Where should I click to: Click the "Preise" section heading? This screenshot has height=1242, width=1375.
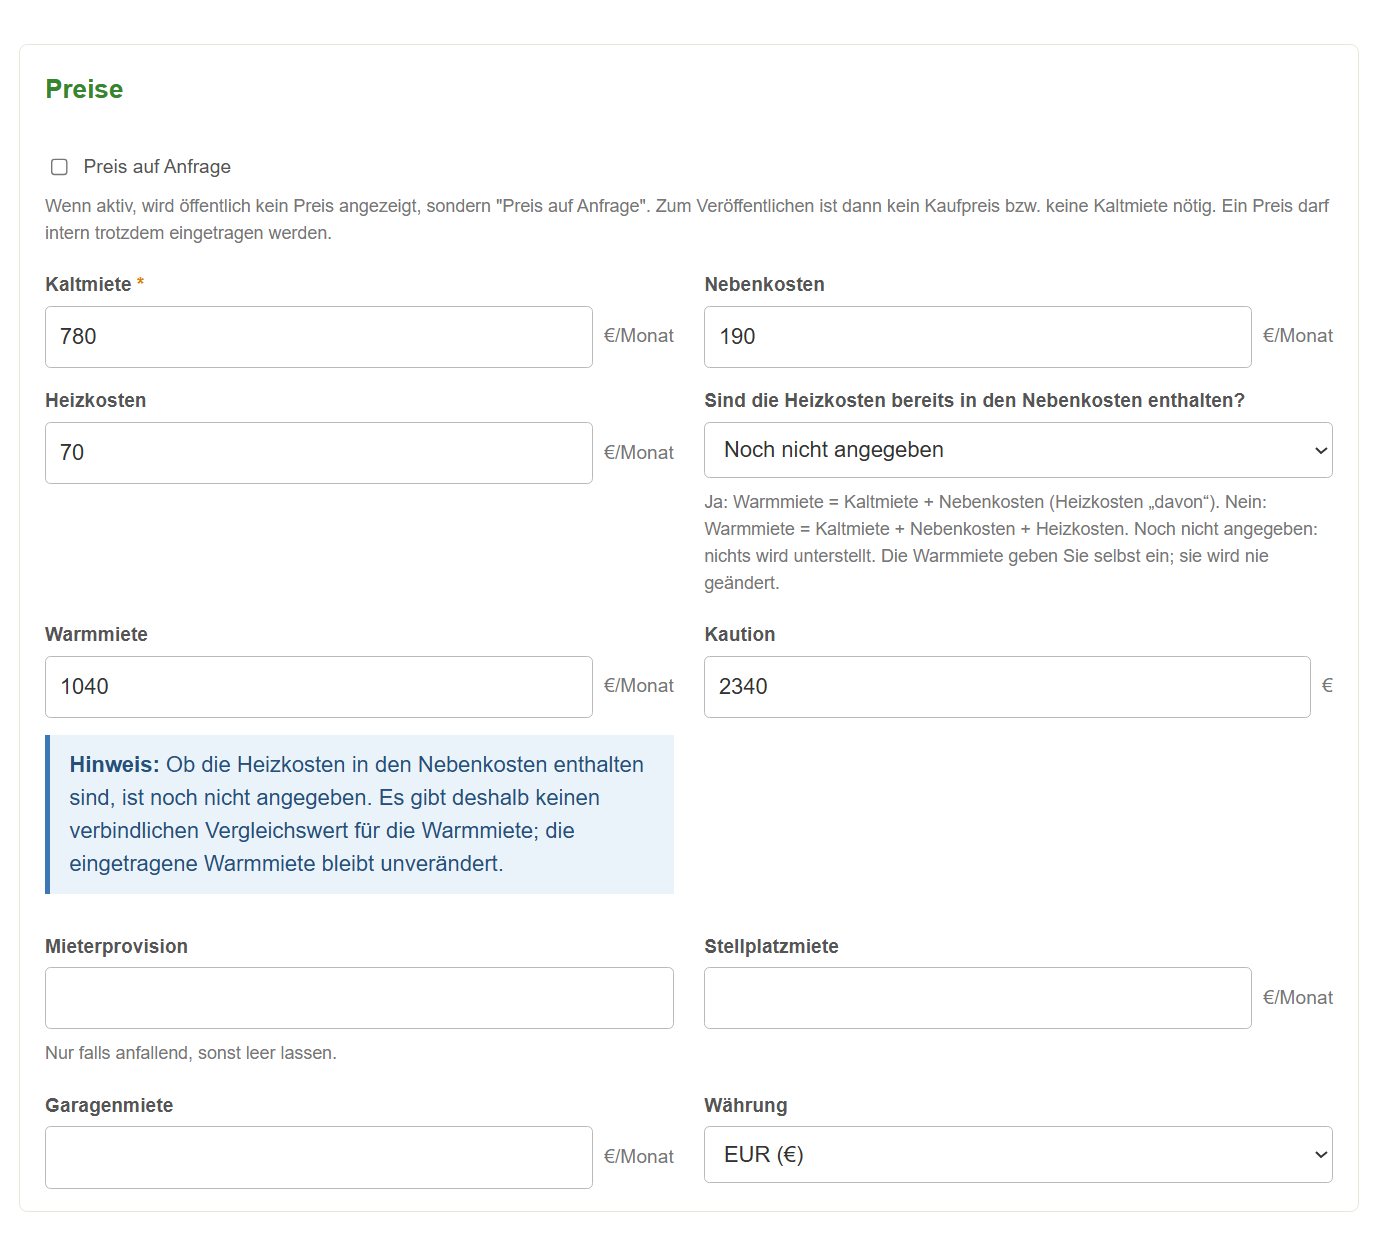[x=84, y=89]
